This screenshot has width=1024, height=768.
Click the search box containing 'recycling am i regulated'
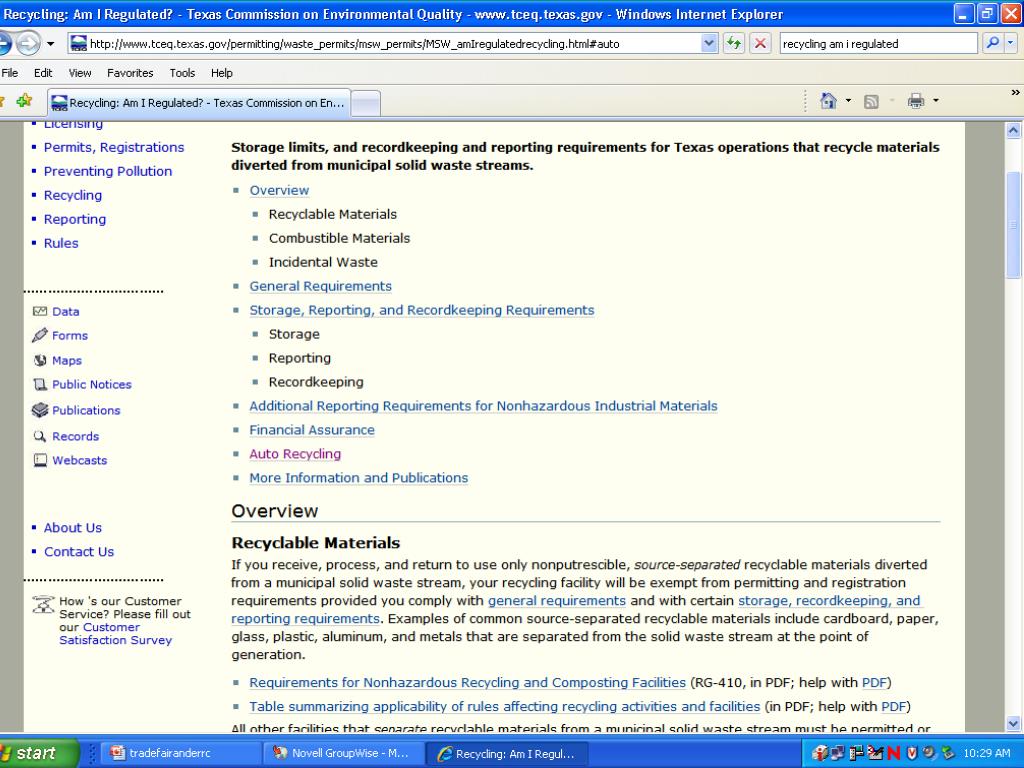(878, 44)
